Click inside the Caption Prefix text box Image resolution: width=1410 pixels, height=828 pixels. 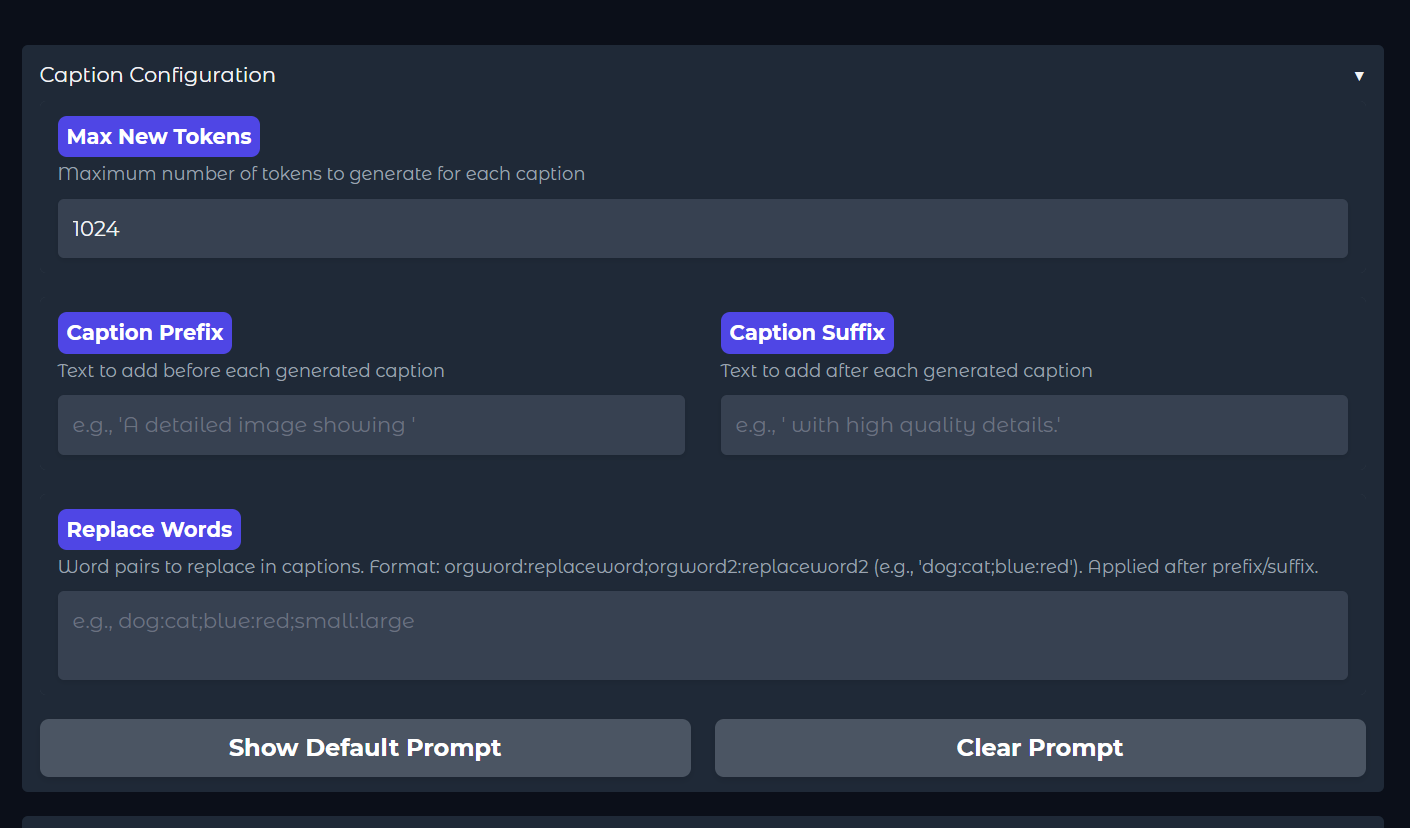(x=371, y=425)
